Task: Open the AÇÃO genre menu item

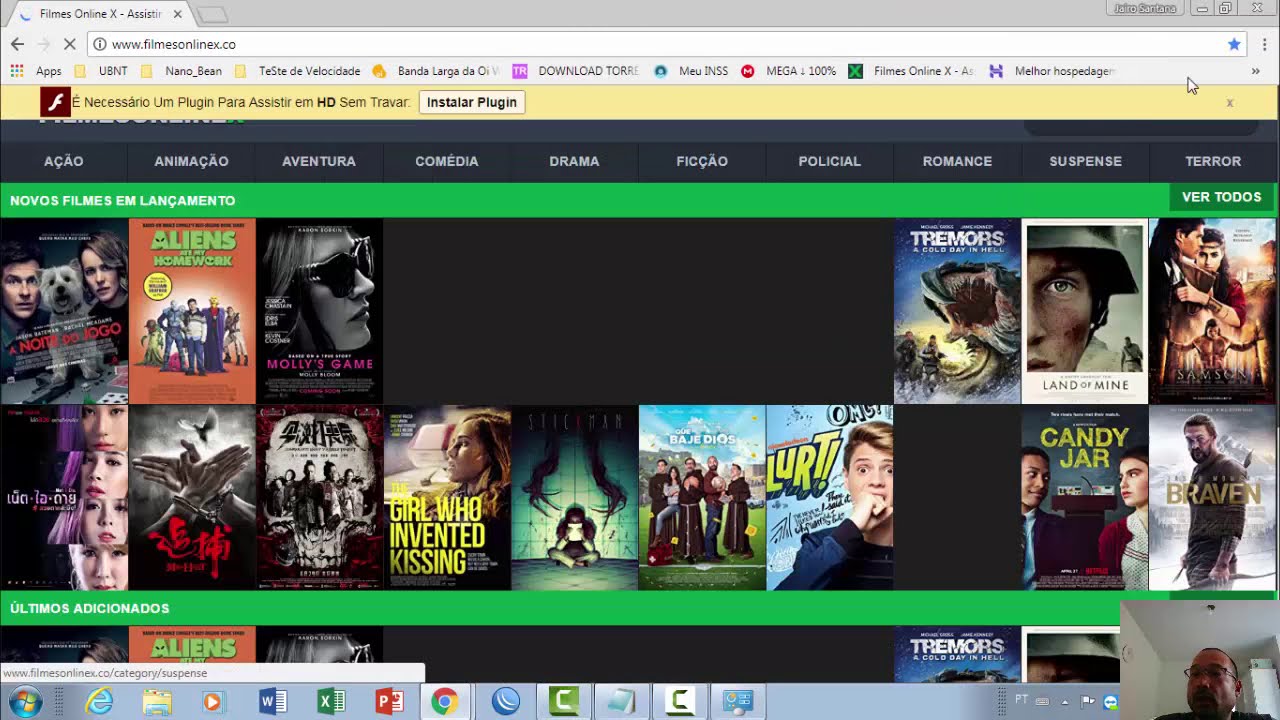Action: pyautogui.click(x=63, y=161)
